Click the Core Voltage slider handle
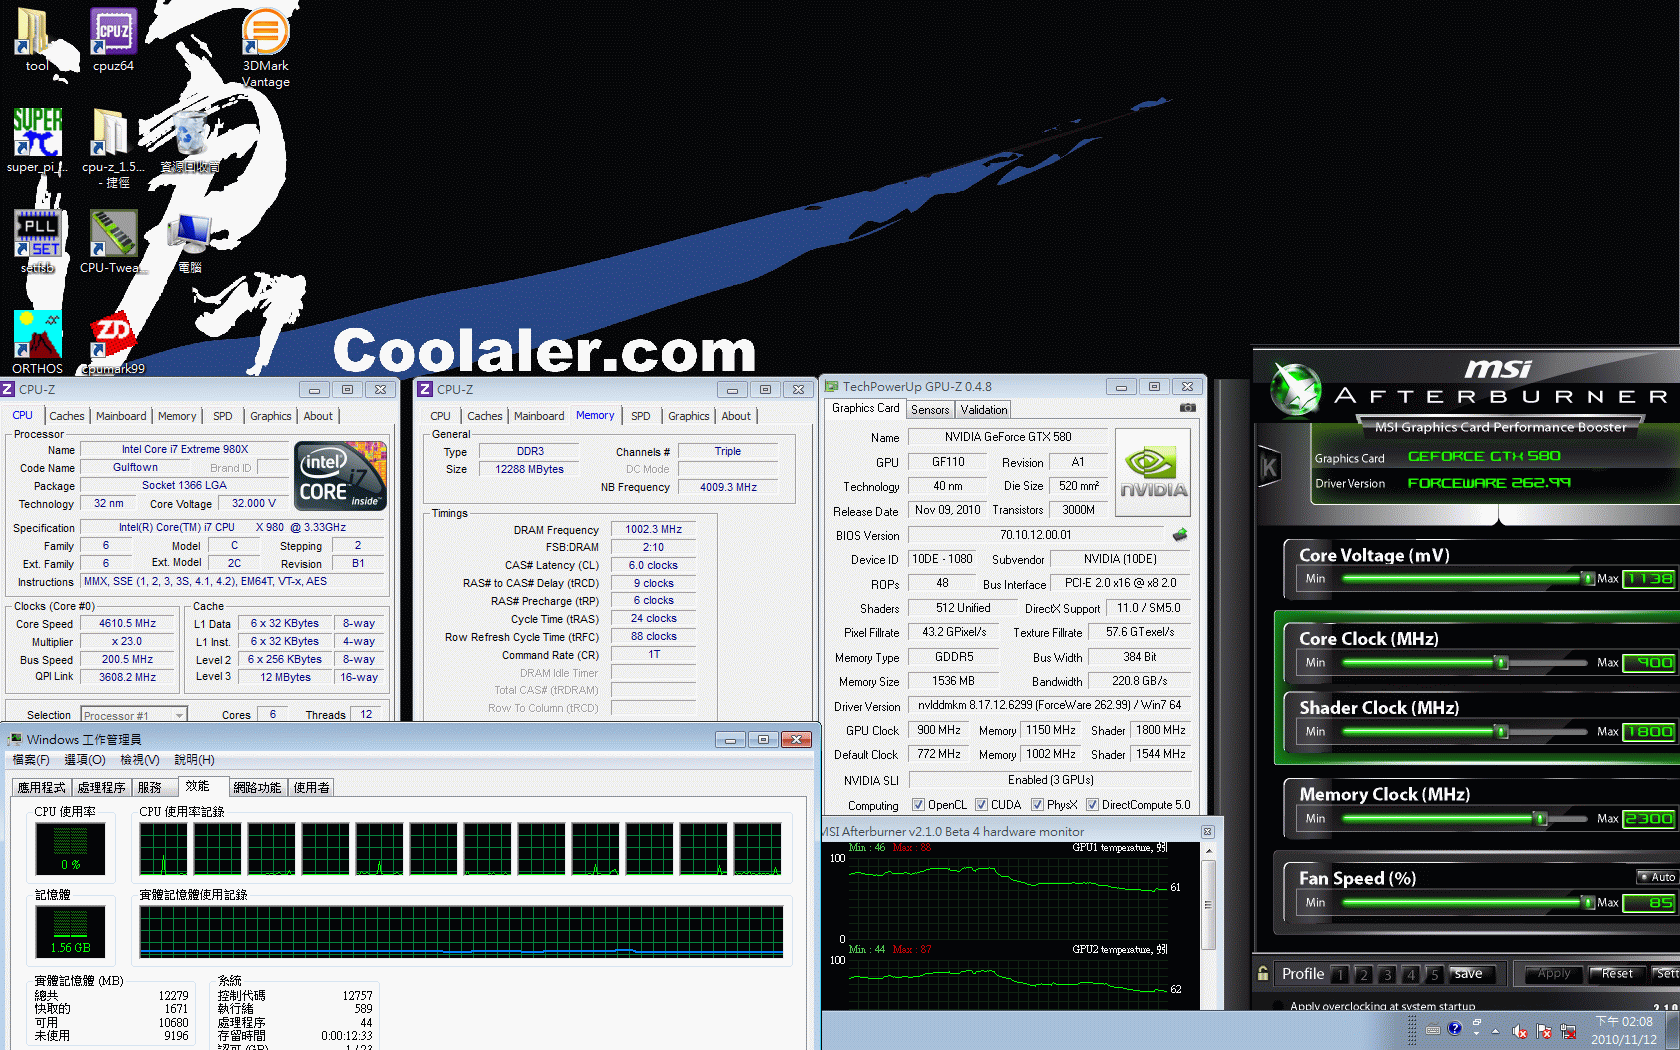 pos(1588,578)
